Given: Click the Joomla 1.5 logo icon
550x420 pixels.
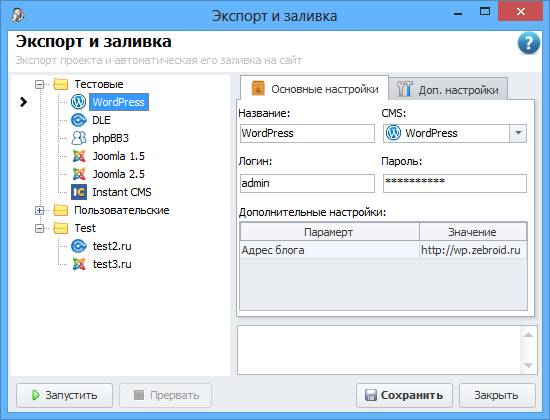Looking at the screenshot, I should click(79, 156).
